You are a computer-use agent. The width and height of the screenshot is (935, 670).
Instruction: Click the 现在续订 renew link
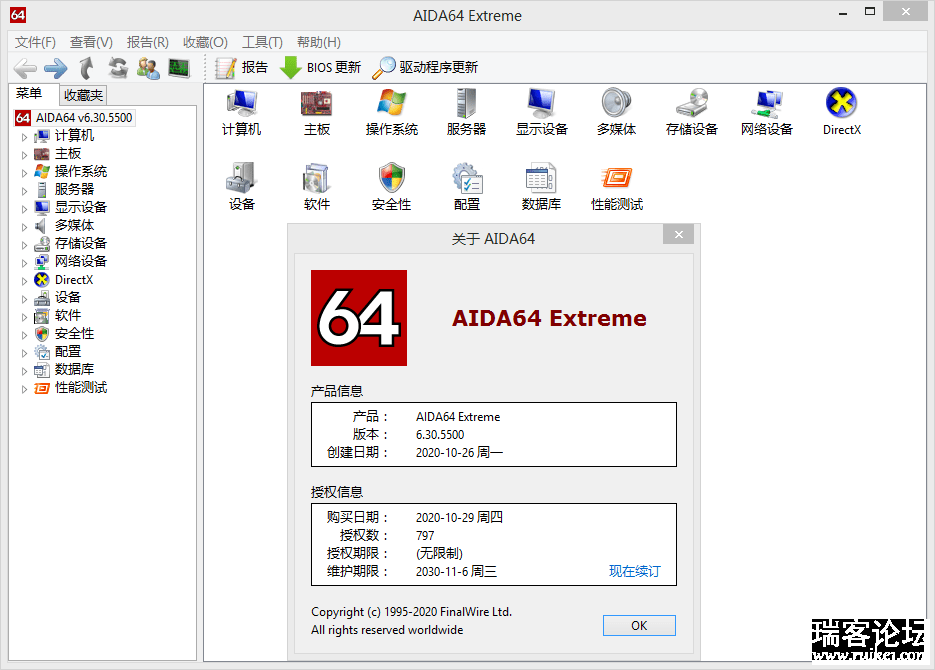(634, 571)
